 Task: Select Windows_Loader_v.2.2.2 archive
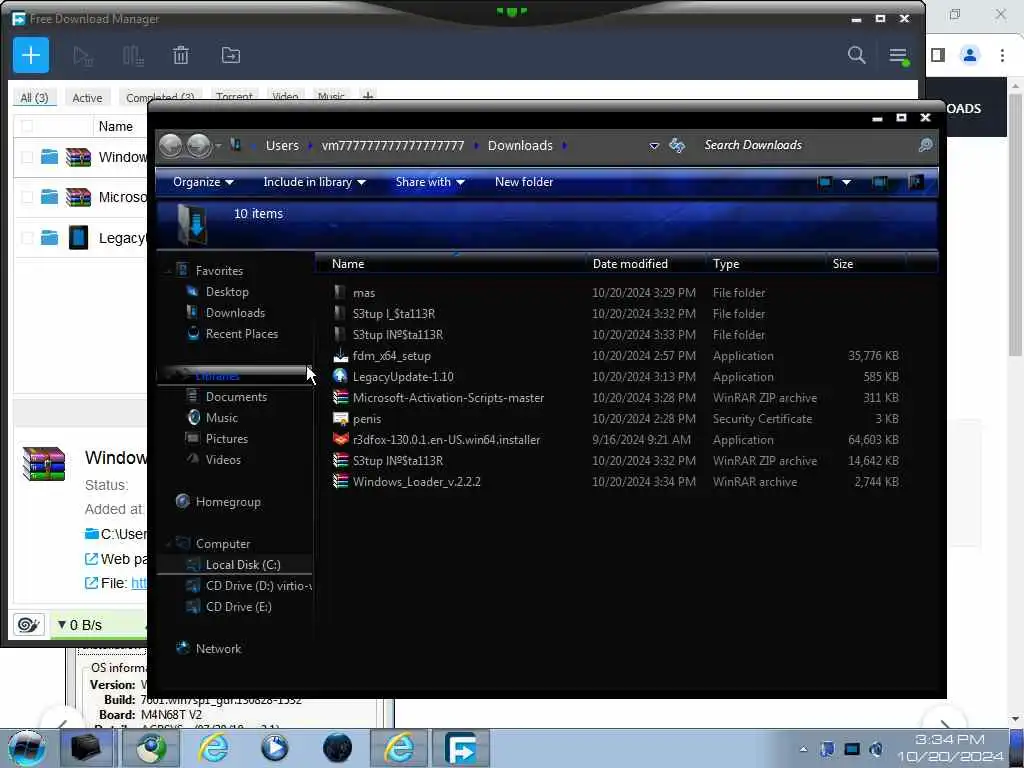click(x=416, y=482)
